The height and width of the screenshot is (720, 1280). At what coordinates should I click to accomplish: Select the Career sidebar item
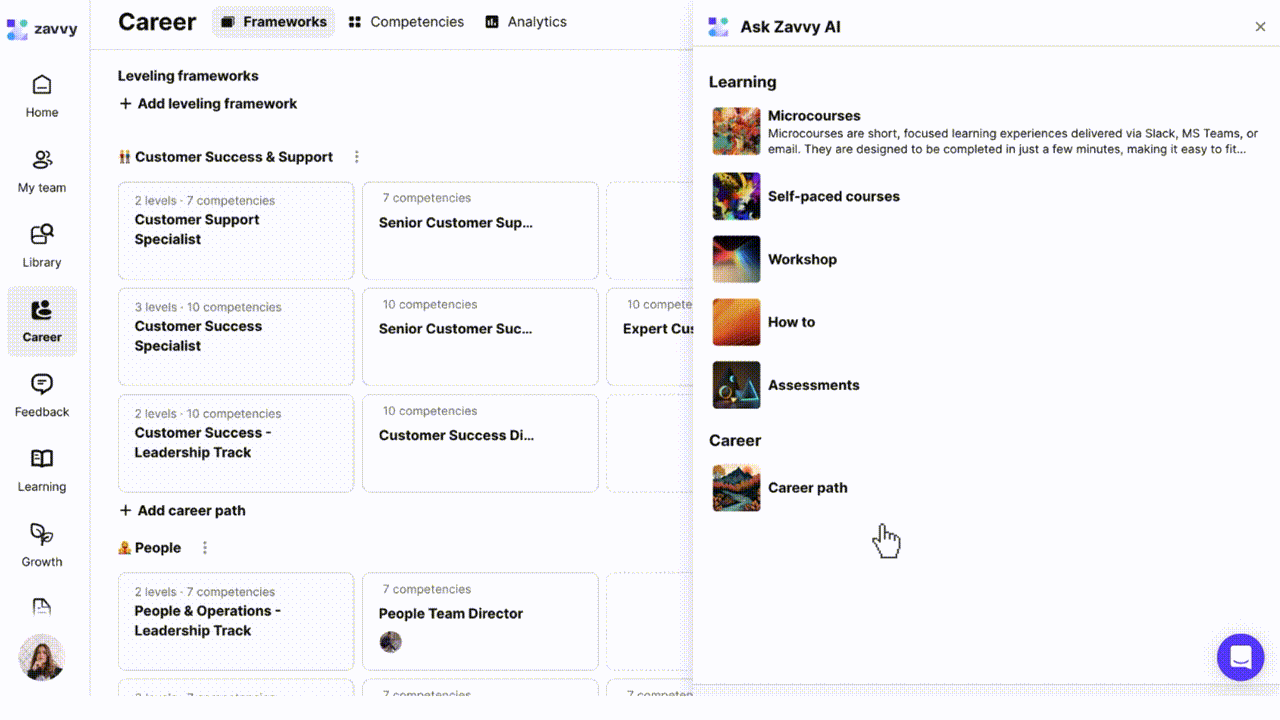(42, 321)
